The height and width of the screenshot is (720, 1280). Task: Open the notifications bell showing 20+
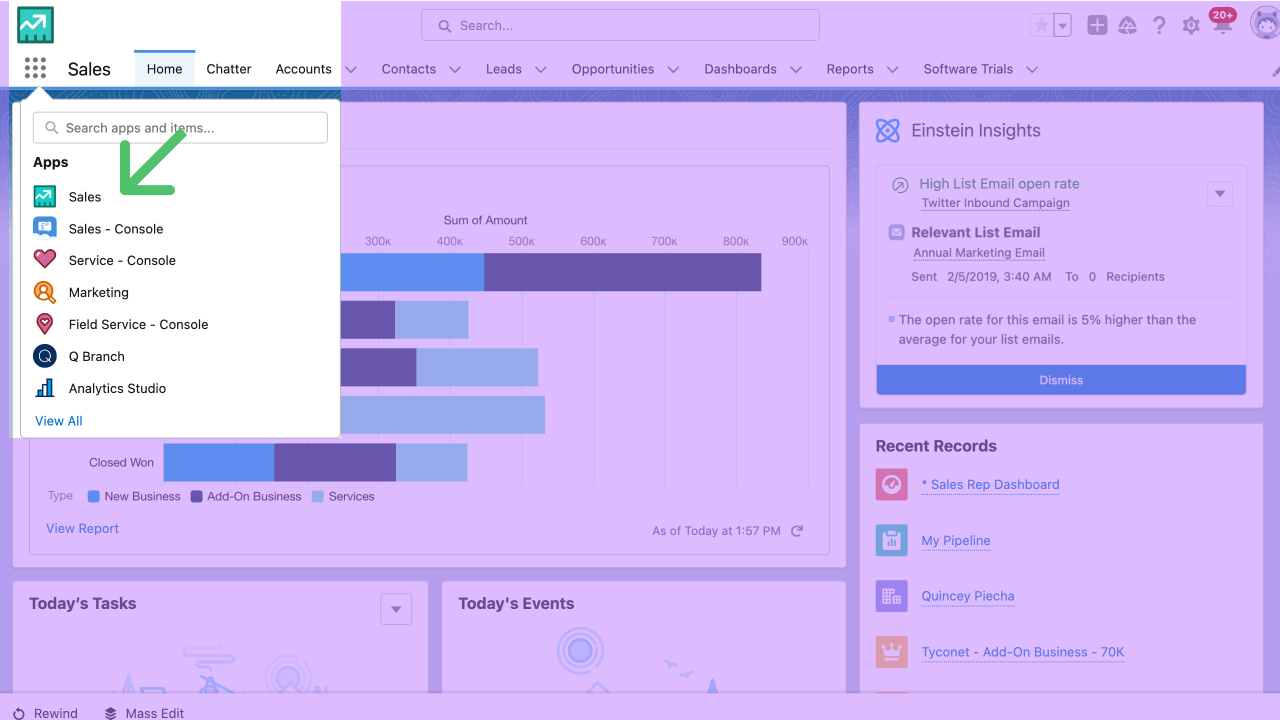click(1222, 24)
